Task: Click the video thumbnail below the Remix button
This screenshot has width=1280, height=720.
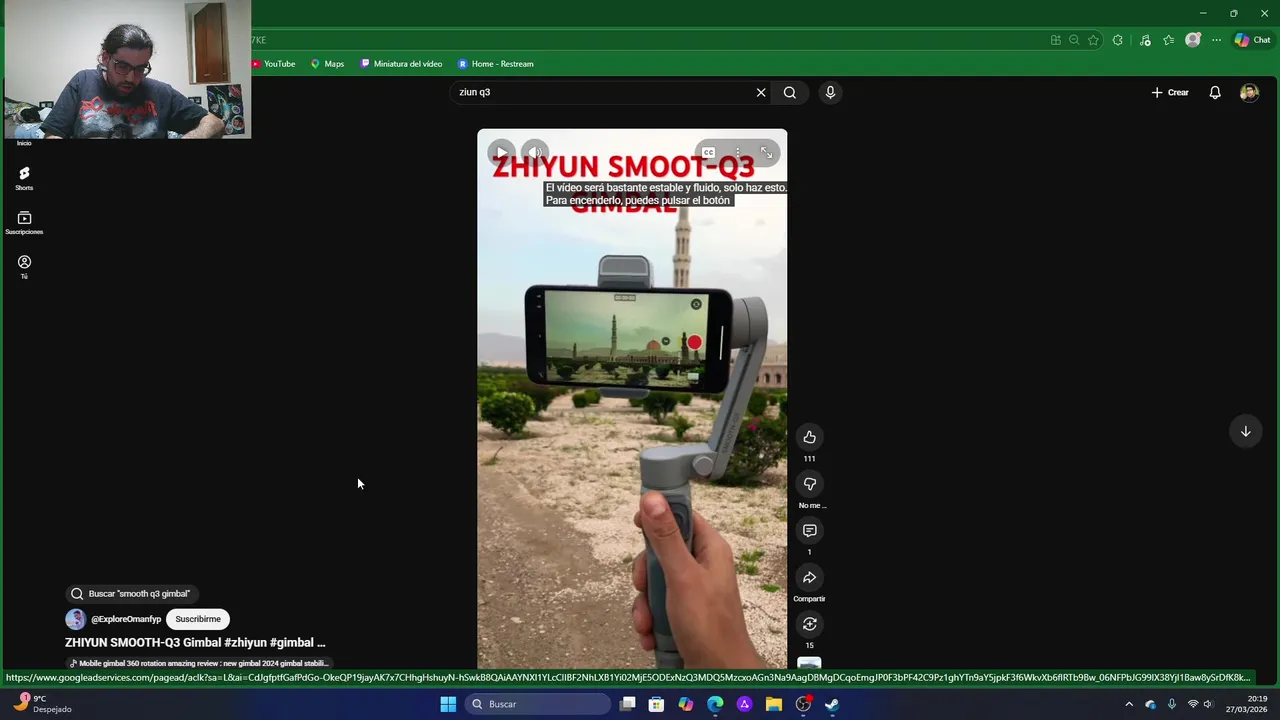Action: 810,664
